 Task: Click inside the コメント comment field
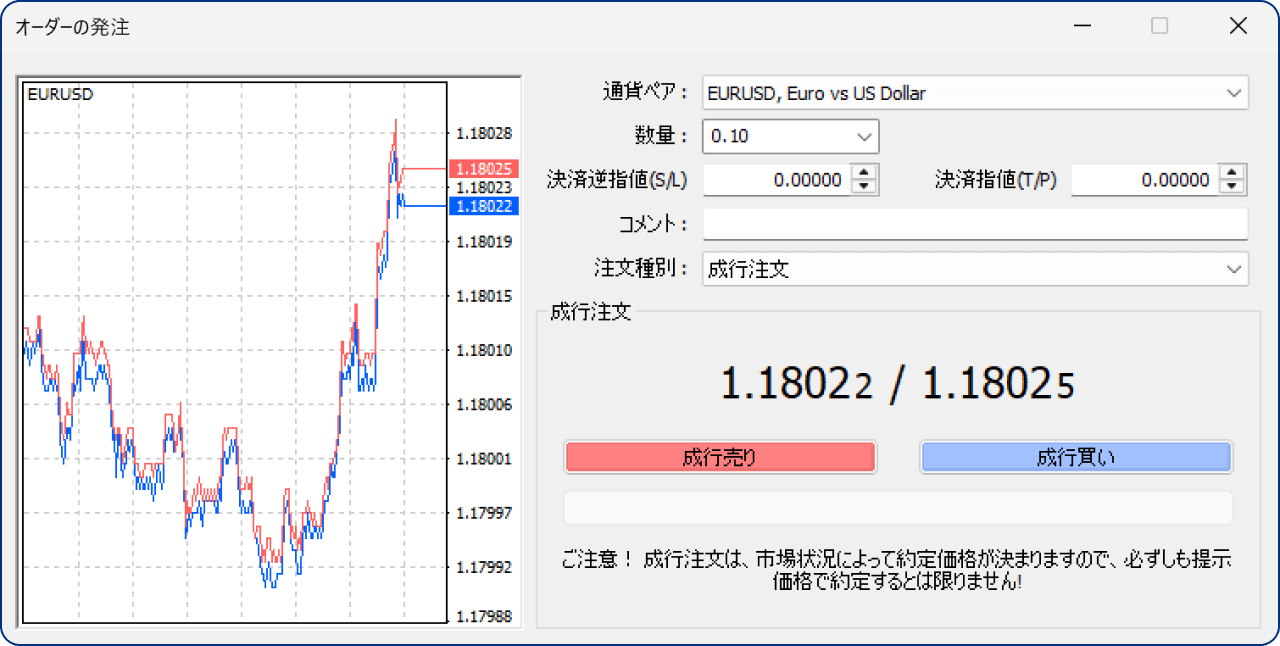pyautogui.click(x=975, y=224)
